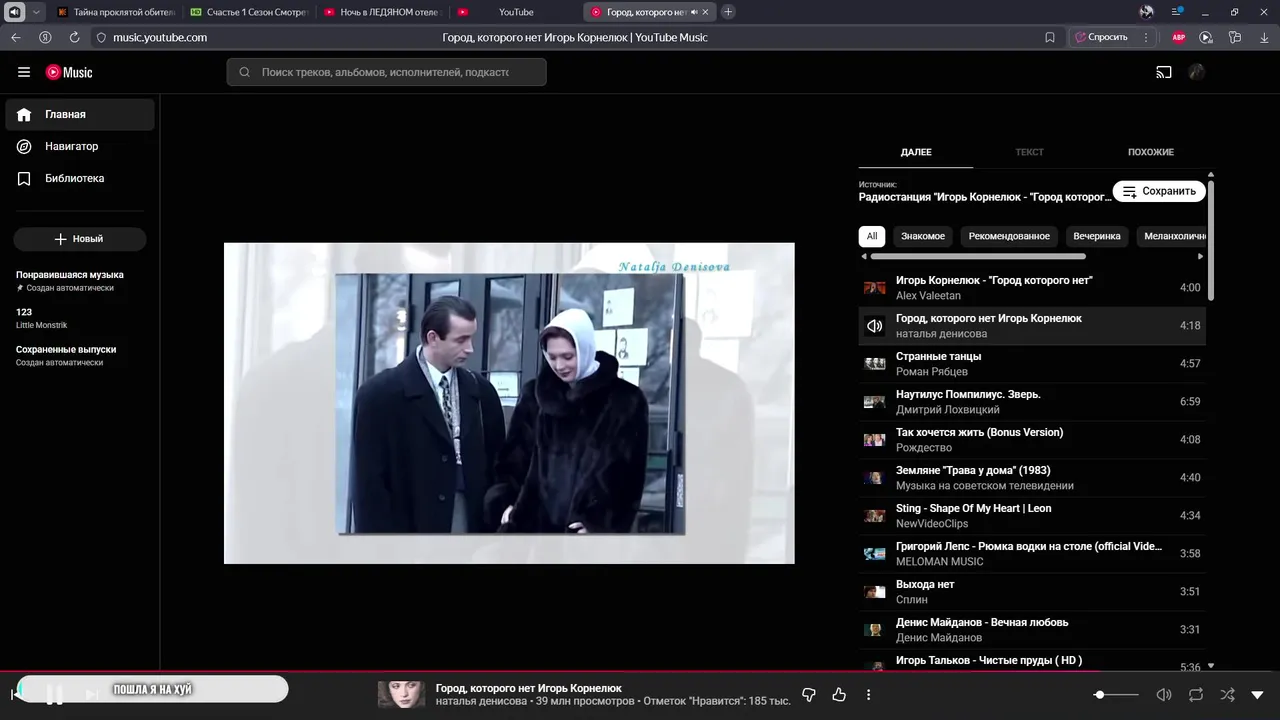Toggle shuffle in player bar

click(x=1227, y=695)
